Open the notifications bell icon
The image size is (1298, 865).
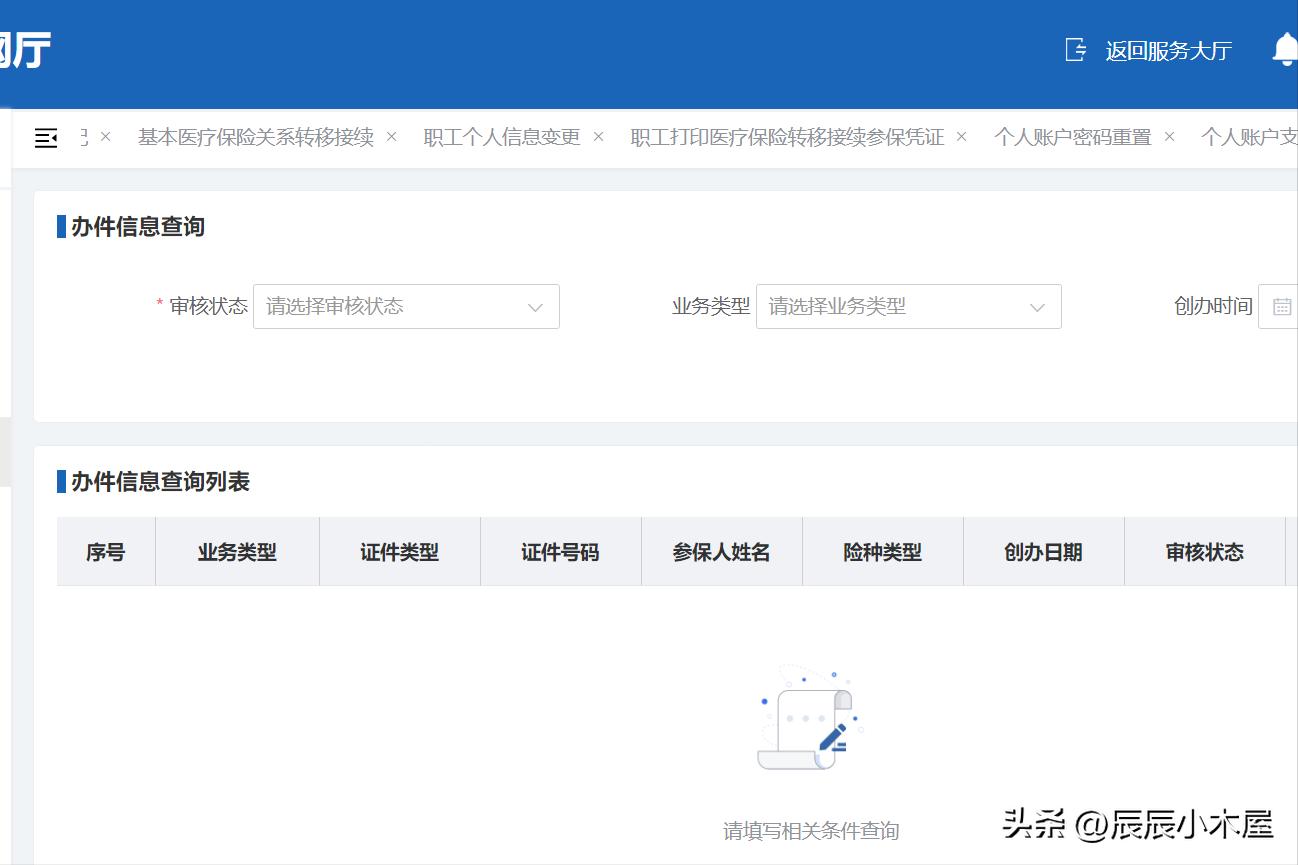pyautogui.click(x=1286, y=50)
